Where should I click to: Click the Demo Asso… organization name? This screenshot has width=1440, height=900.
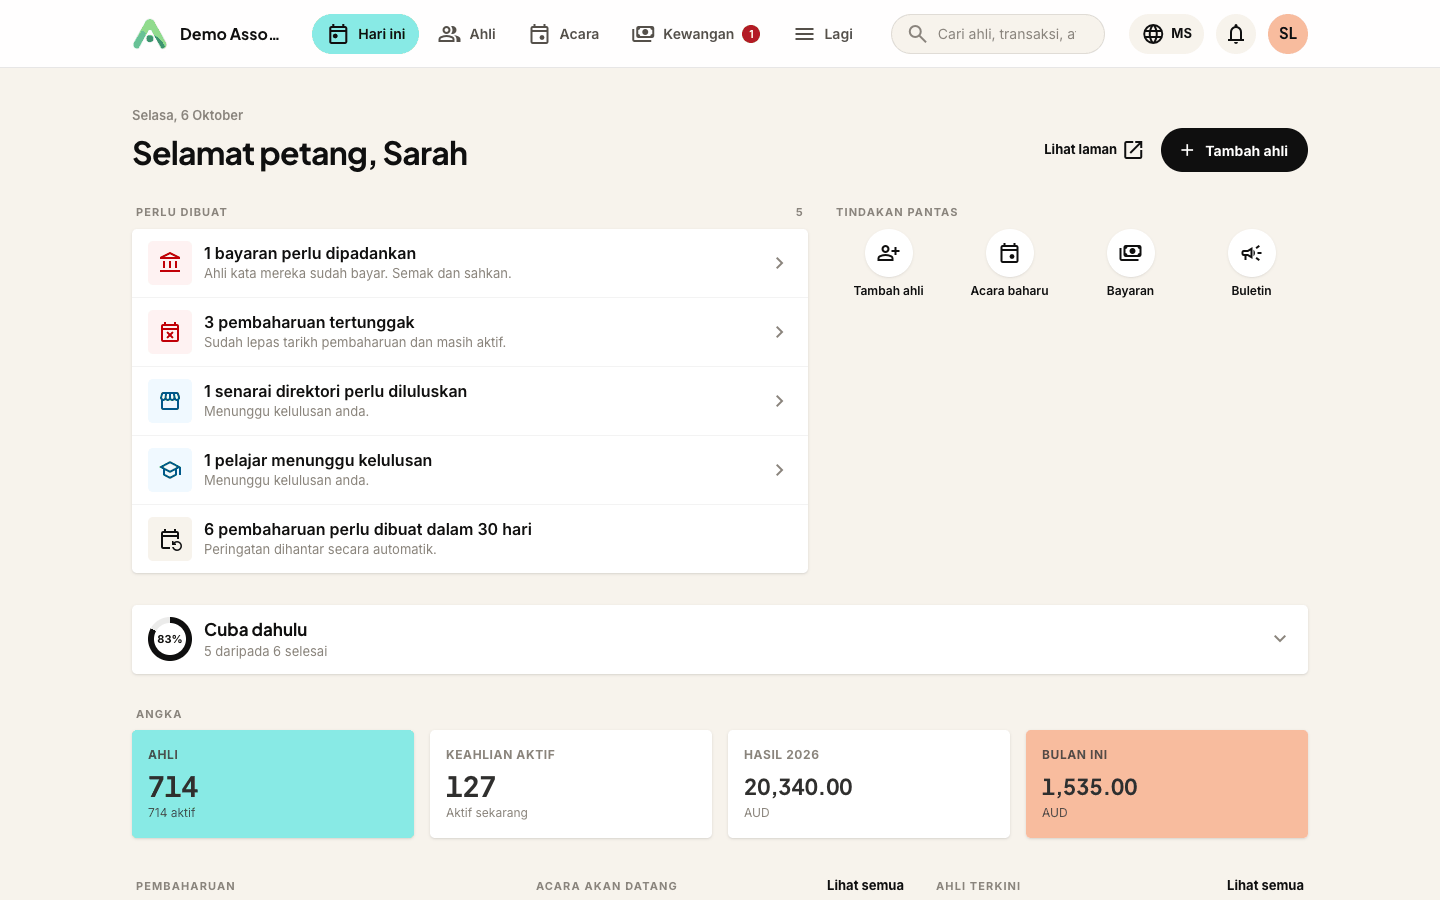click(x=230, y=34)
